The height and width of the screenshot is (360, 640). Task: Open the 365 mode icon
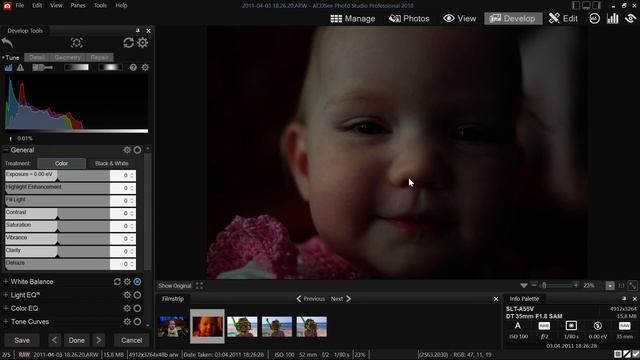594,18
